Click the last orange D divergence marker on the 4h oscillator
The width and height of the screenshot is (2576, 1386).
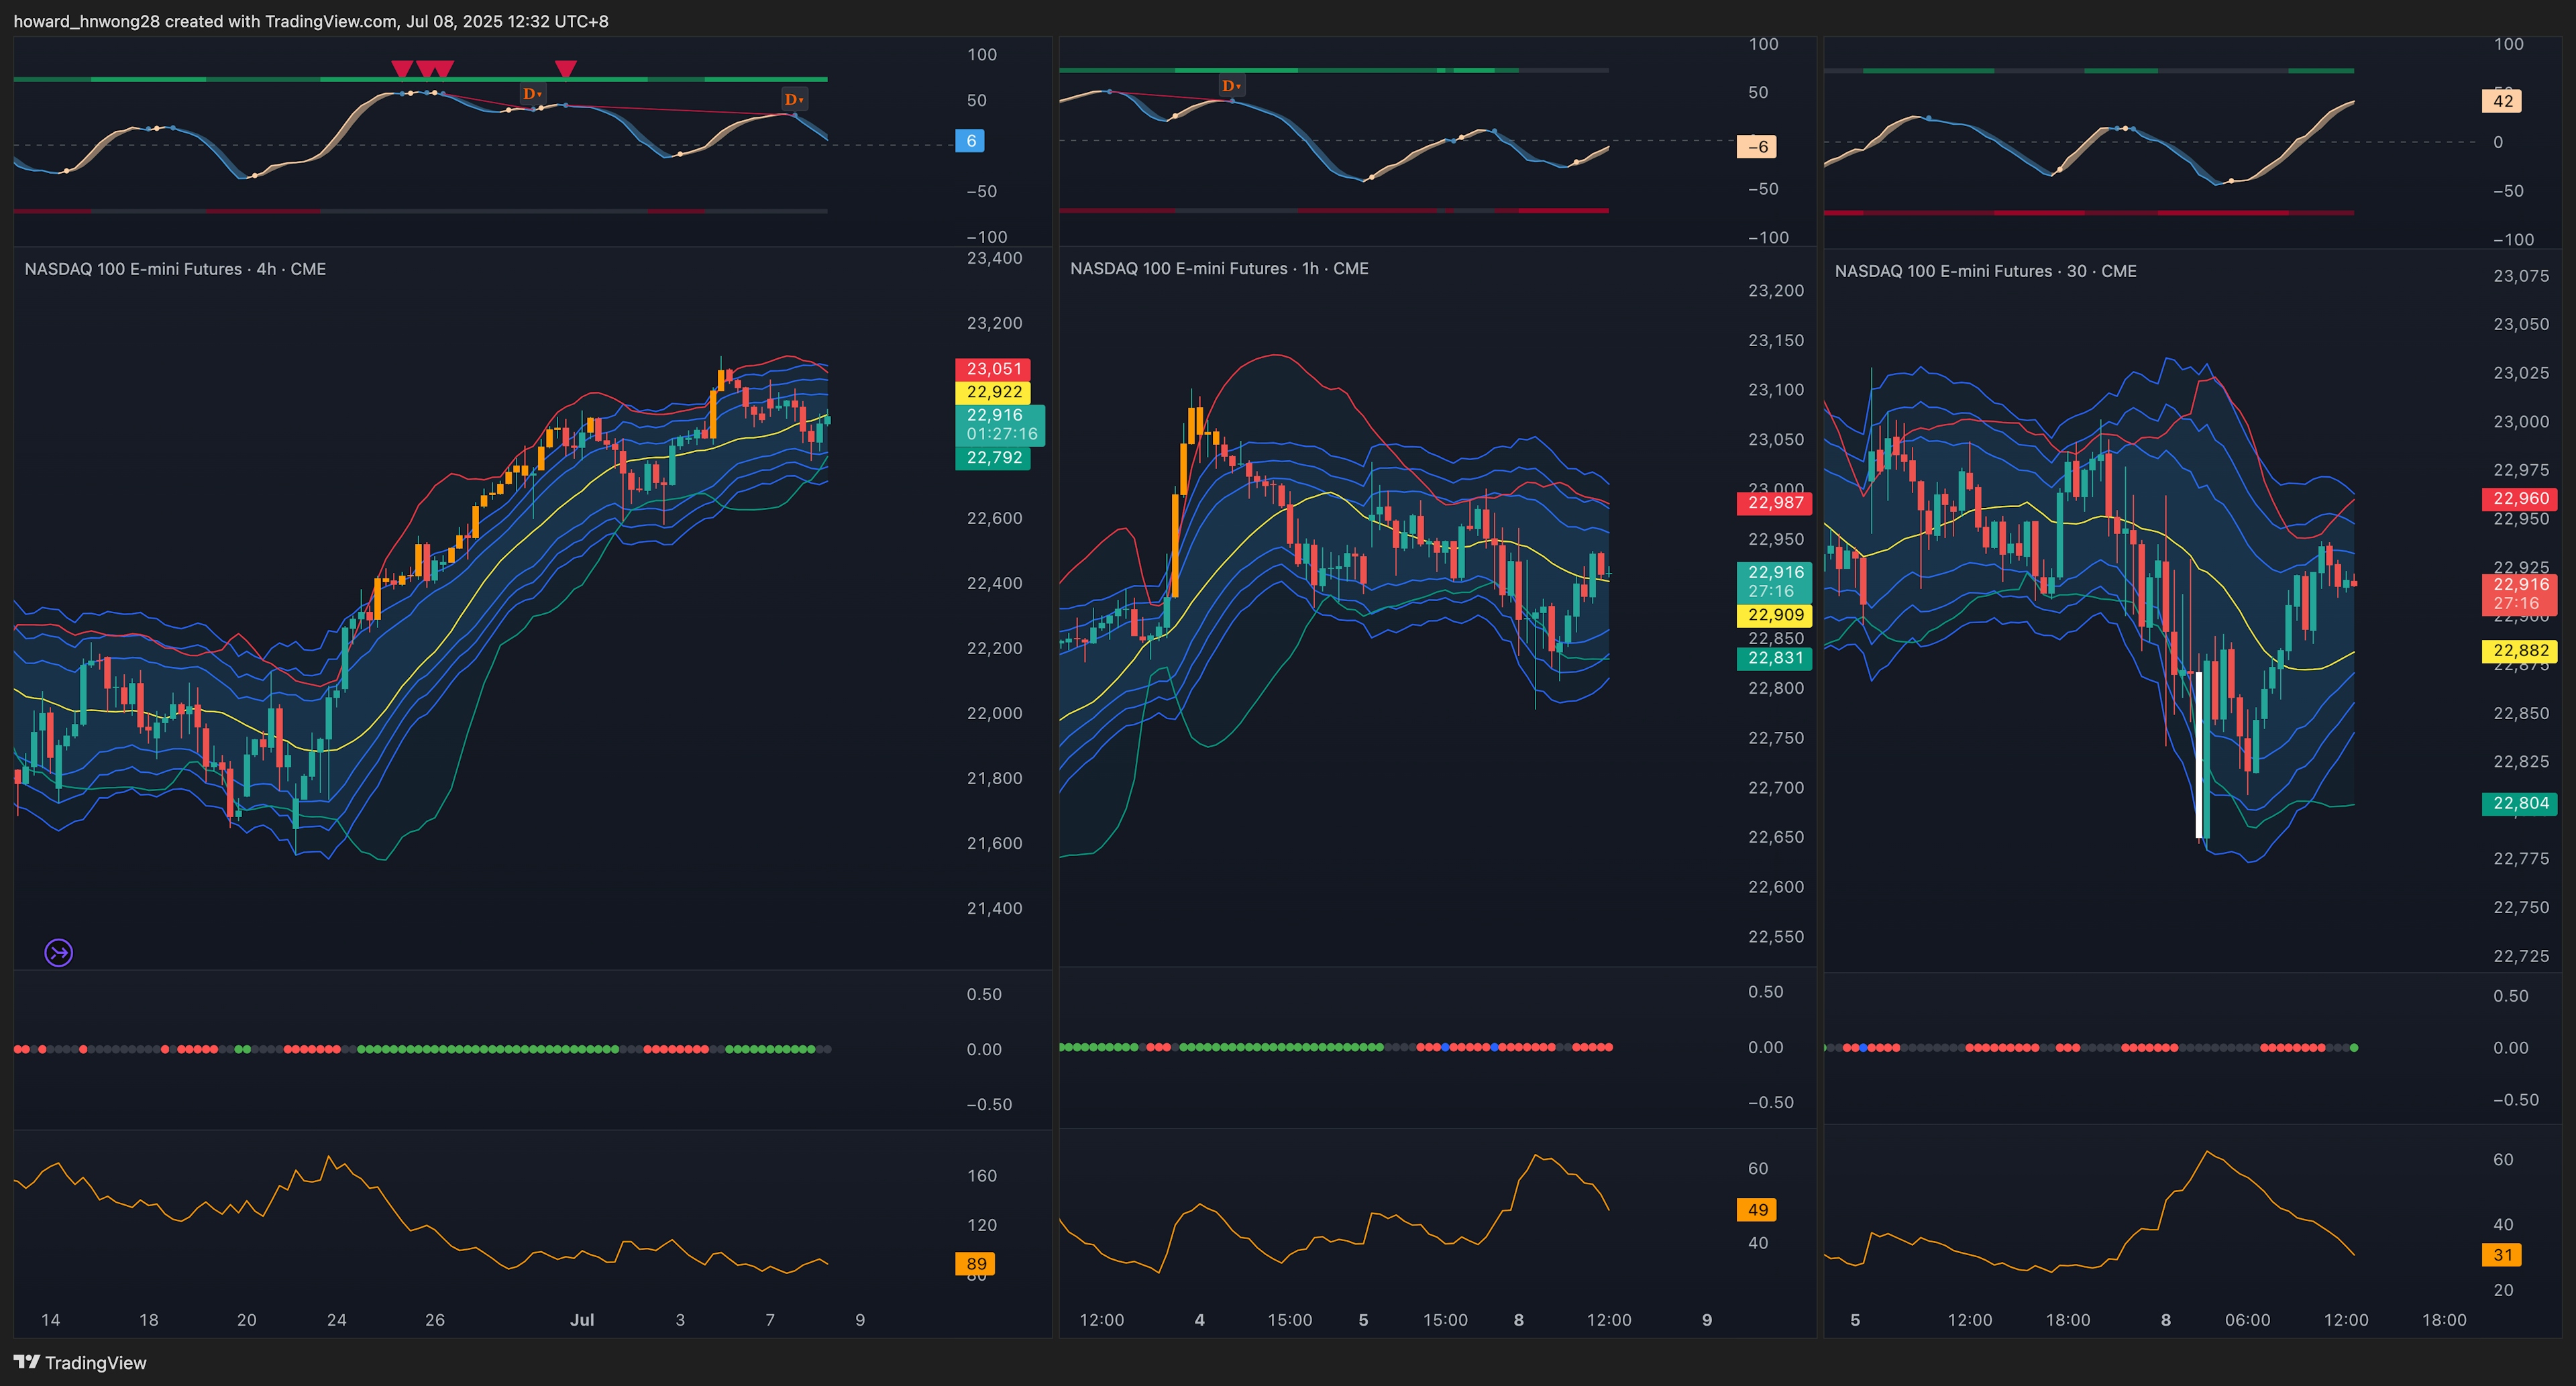point(794,99)
